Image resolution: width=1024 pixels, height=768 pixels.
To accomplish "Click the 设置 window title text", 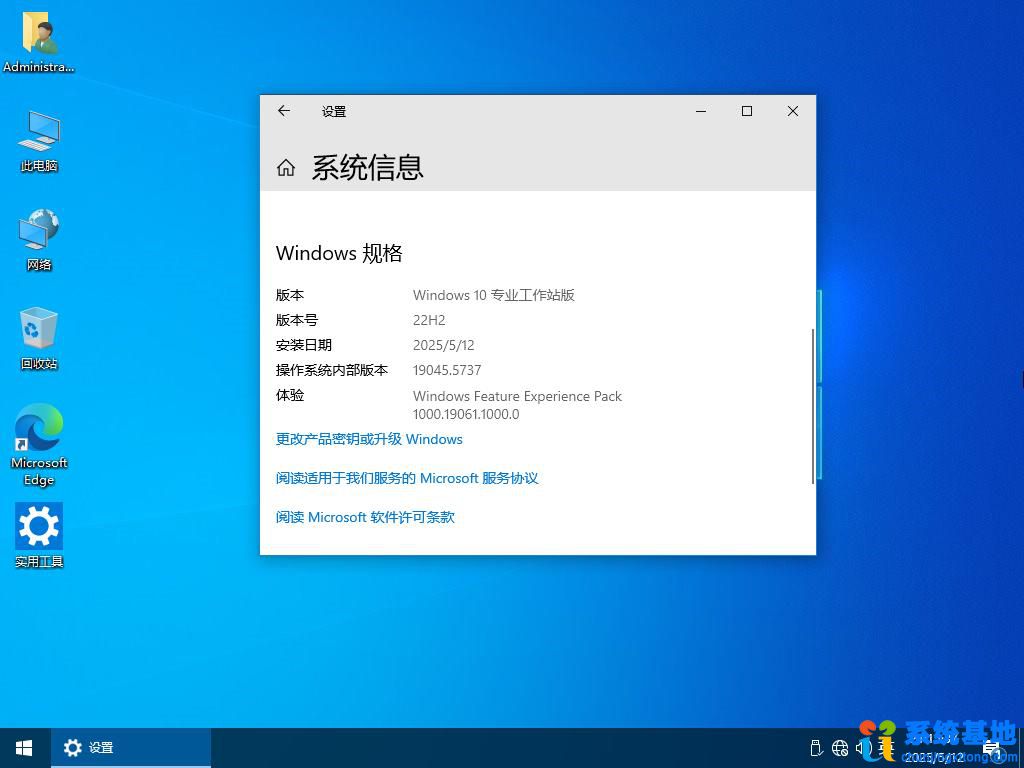I will pos(334,112).
